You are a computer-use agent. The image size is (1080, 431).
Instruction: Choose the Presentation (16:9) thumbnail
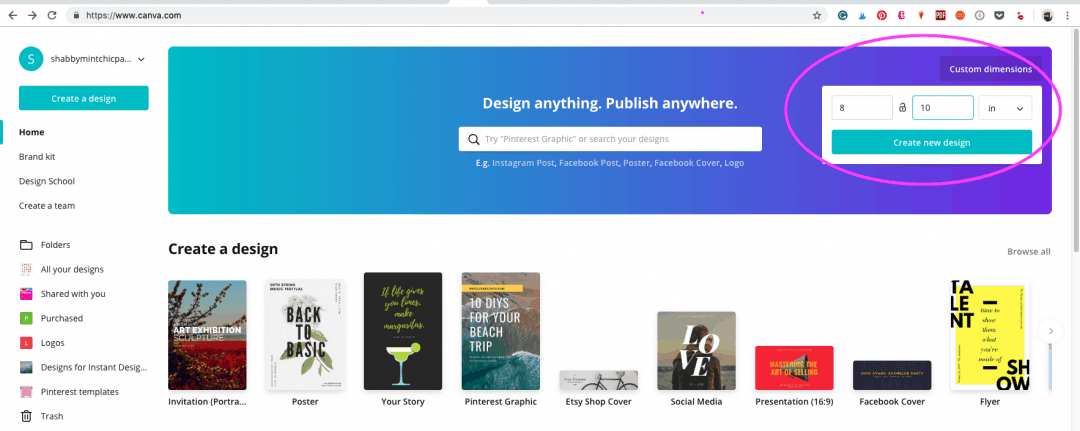click(794, 368)
